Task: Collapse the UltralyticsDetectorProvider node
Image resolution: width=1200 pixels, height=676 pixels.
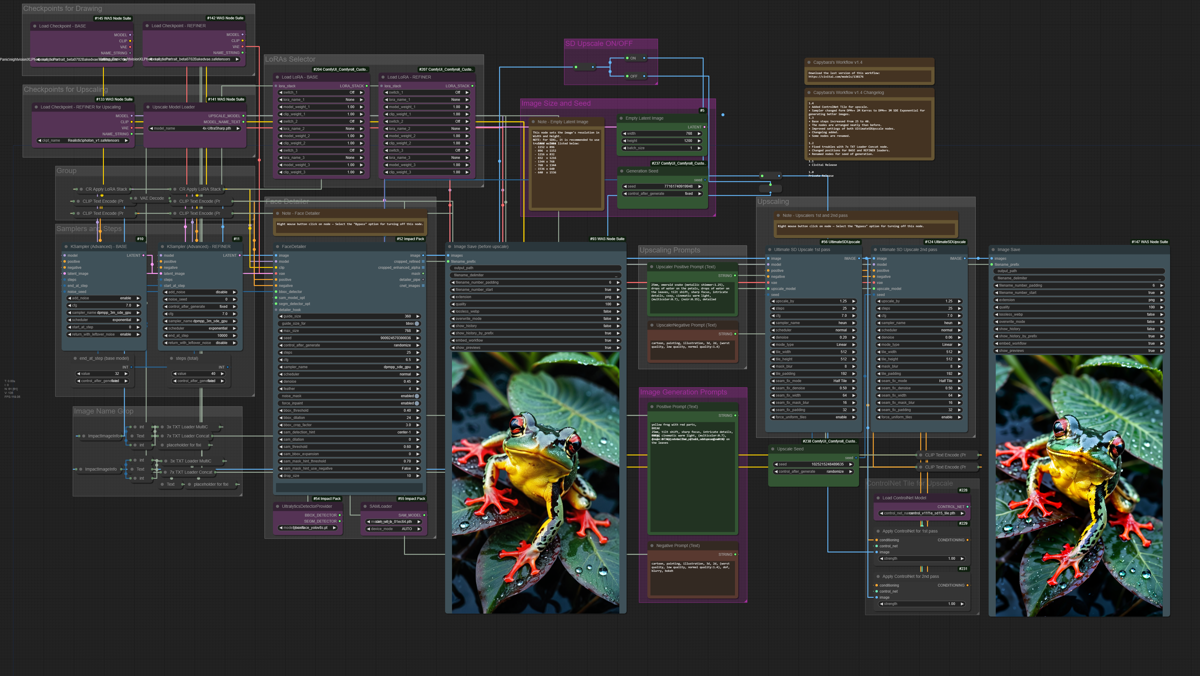Action: [x=278, y=506]
